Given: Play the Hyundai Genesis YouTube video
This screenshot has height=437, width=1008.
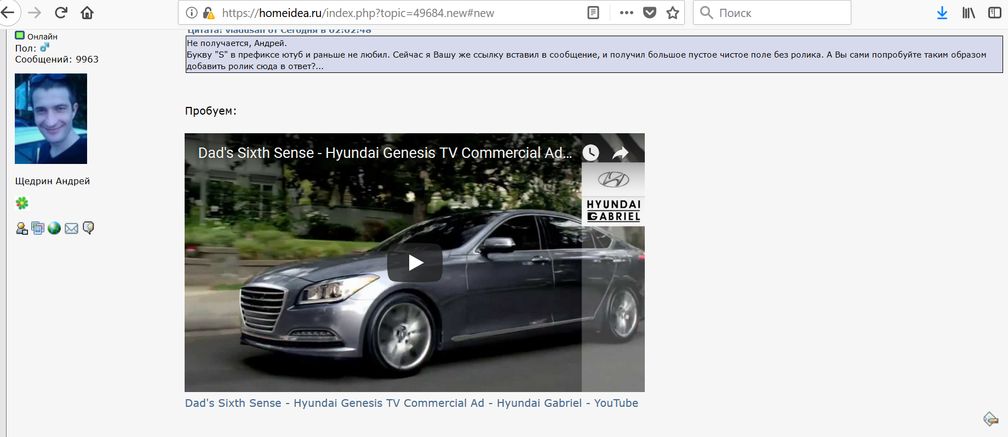Looking at the screenshot, I should [414, 263].
